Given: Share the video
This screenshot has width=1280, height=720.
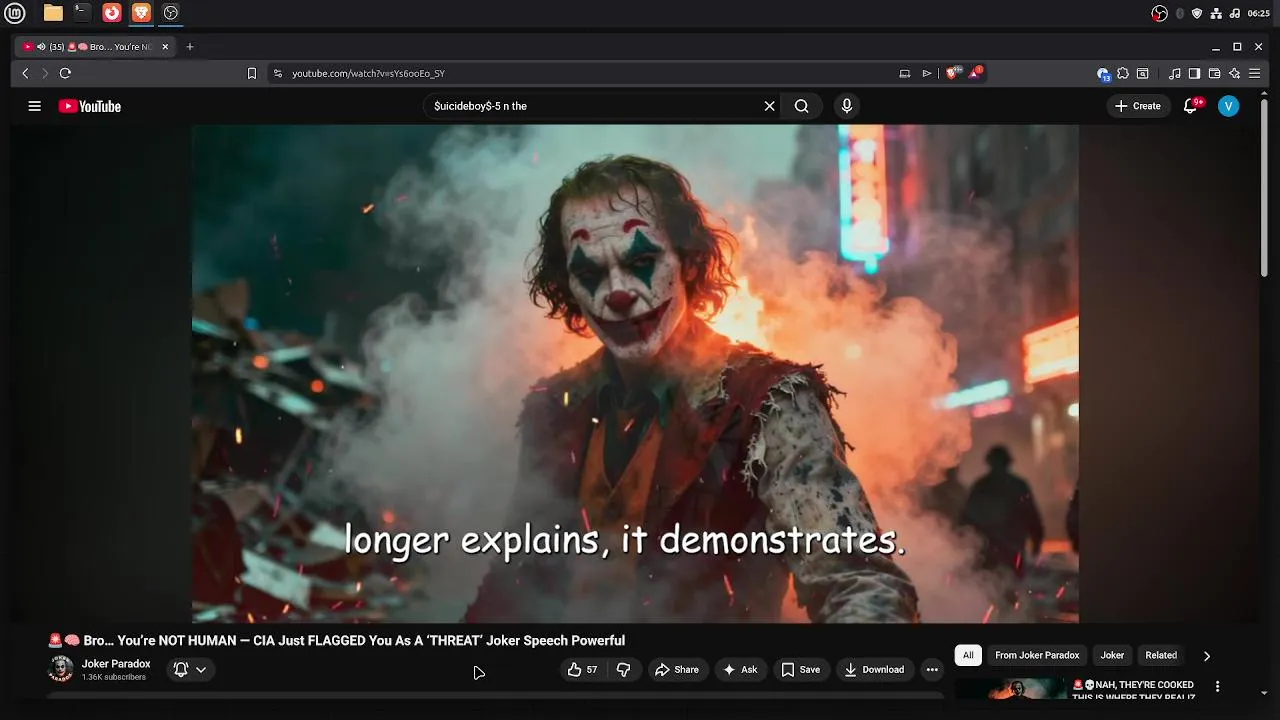Looking at the screenshot, I should coord(676,670).
